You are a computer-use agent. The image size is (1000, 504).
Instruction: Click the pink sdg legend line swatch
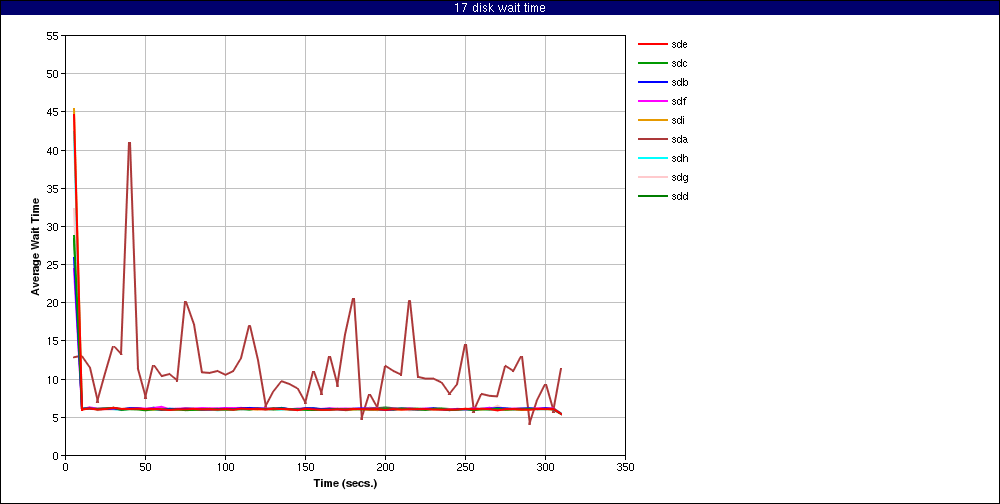[x=653, y=177]
